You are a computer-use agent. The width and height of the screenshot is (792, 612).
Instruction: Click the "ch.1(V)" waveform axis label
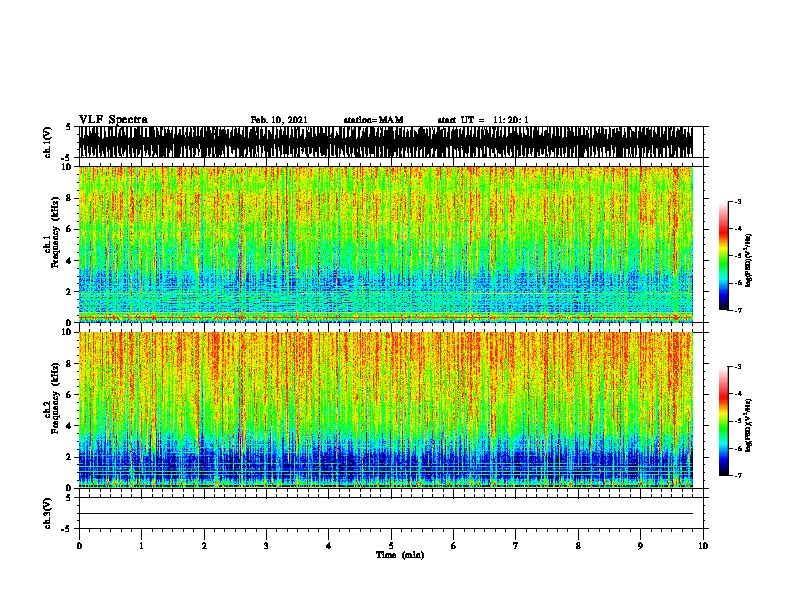coord(47,142)
